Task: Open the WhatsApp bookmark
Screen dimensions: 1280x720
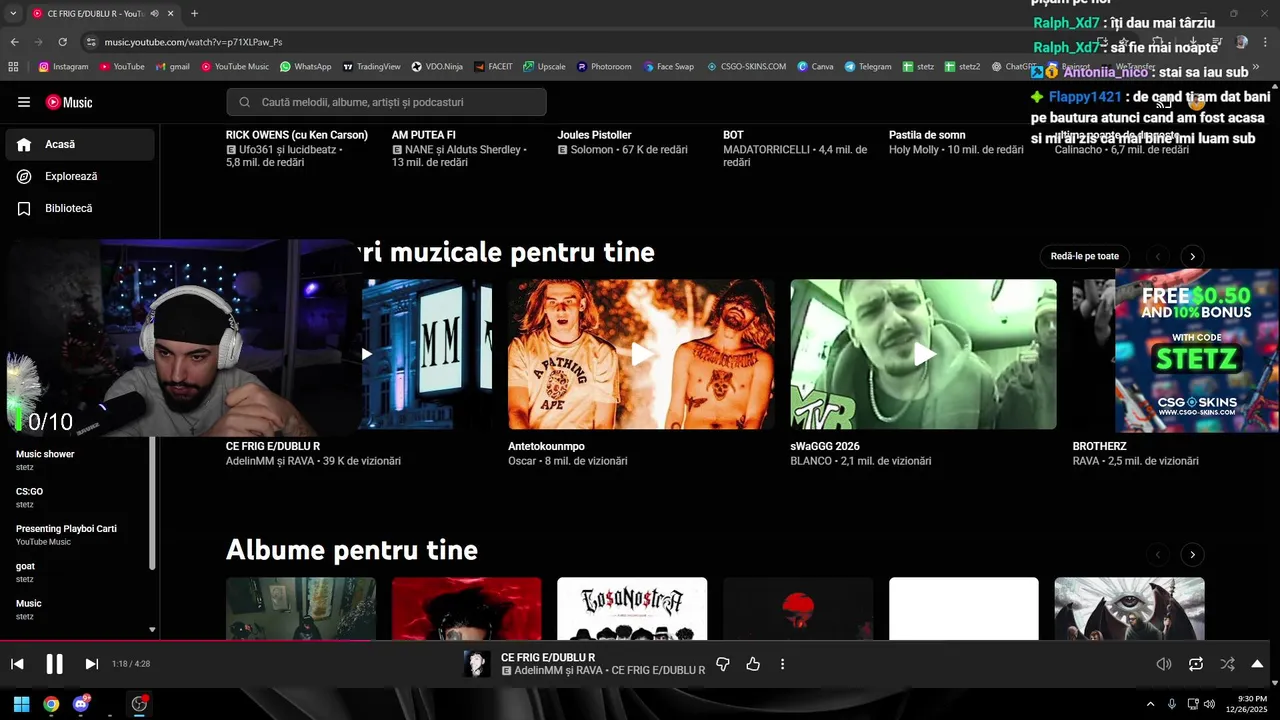Action: pyautogui.click(x=306, y=67)
